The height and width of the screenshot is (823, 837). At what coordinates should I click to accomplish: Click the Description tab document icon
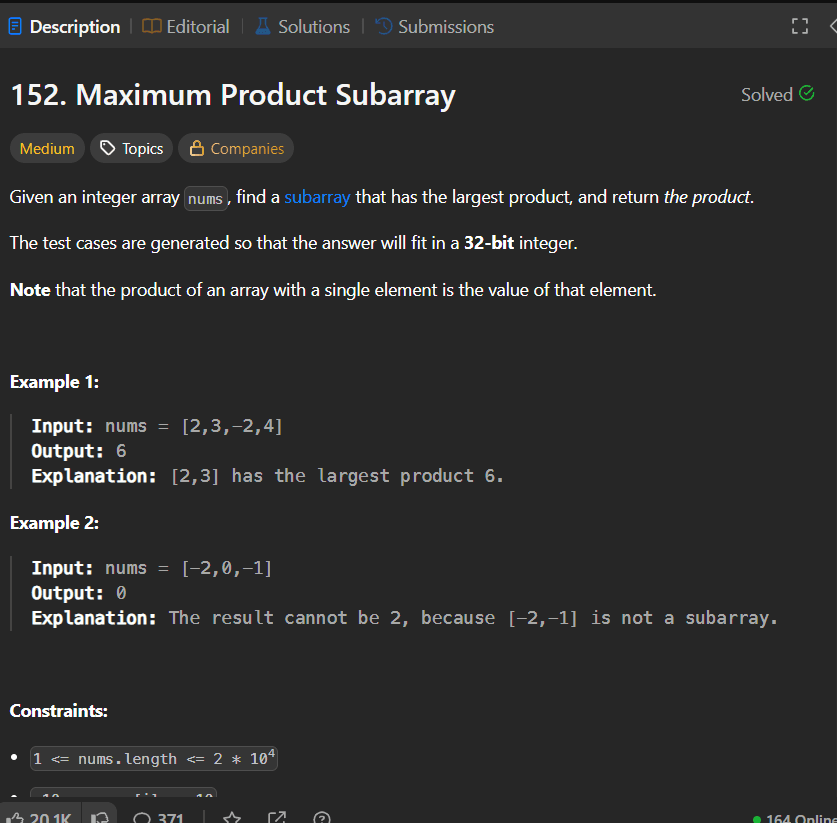click(x=14, y=26)
